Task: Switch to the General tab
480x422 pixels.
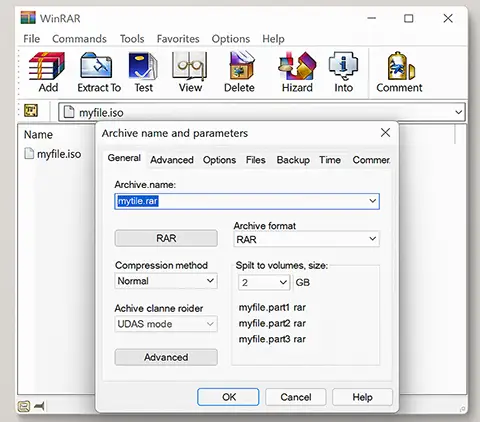Action: coord(124,158)
